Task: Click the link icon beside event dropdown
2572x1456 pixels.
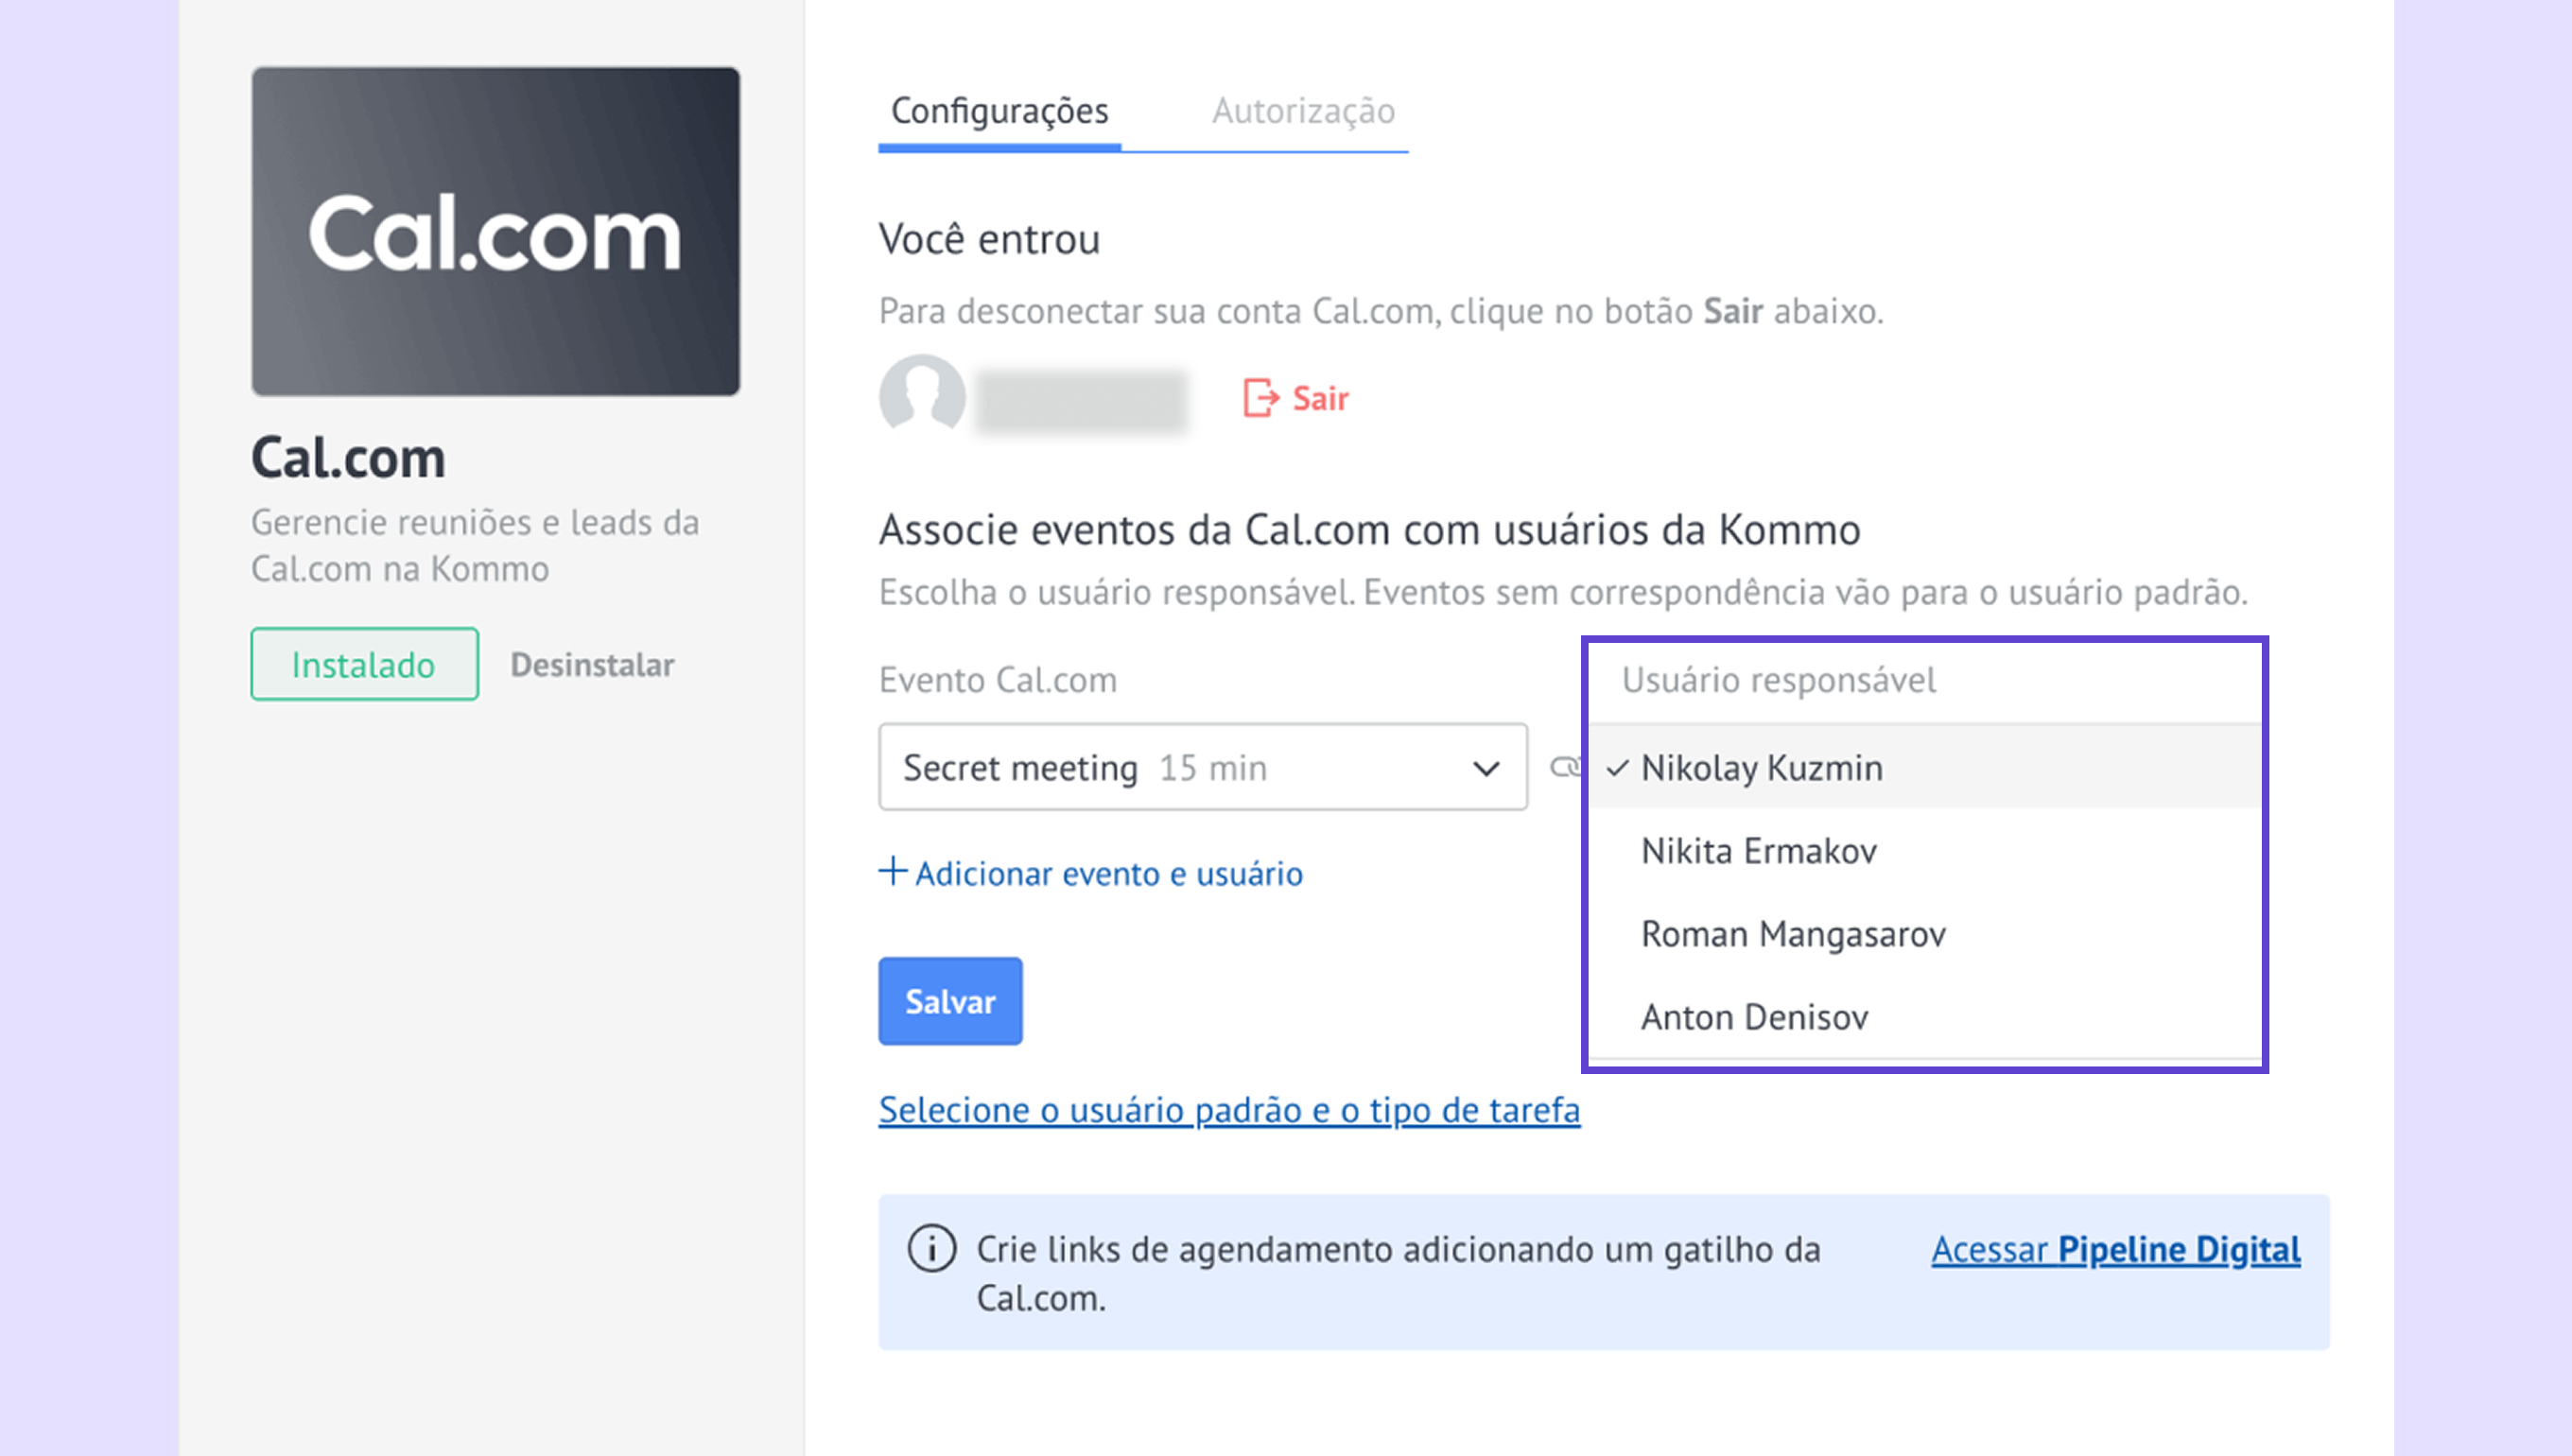Action: pyautogui.click(x=1564, y=767)
